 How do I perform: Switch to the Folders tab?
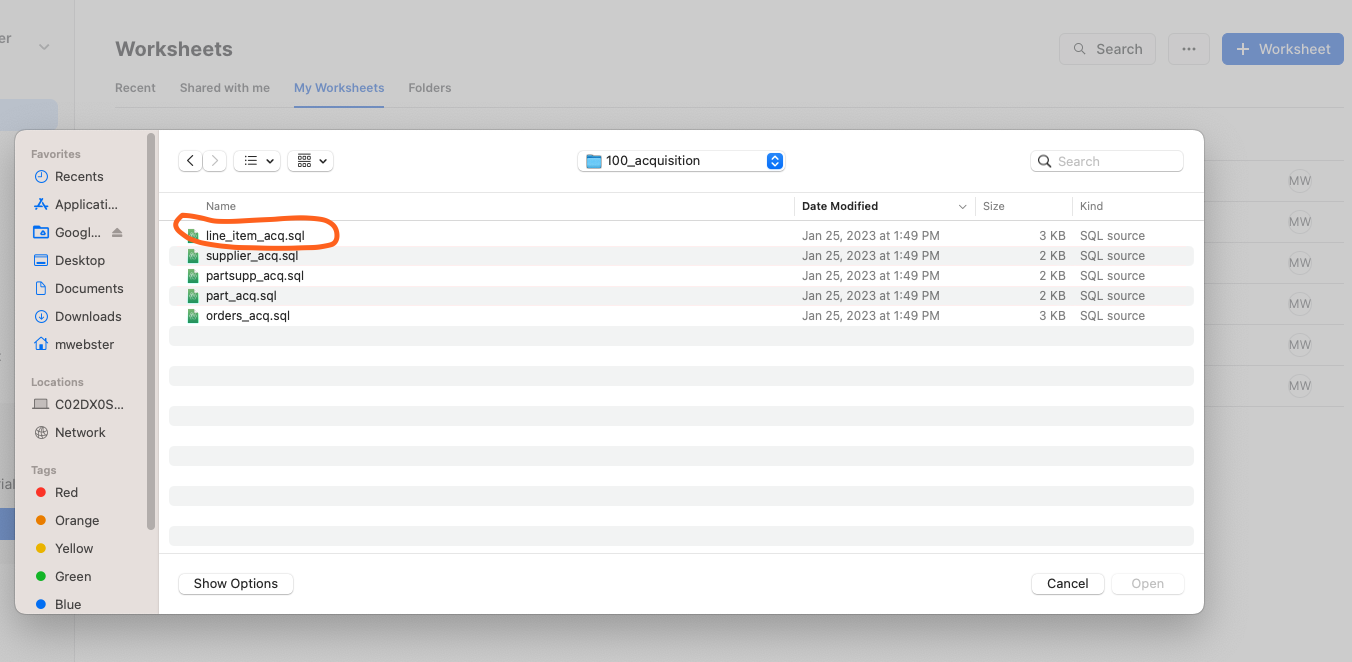tap(430, 88)
